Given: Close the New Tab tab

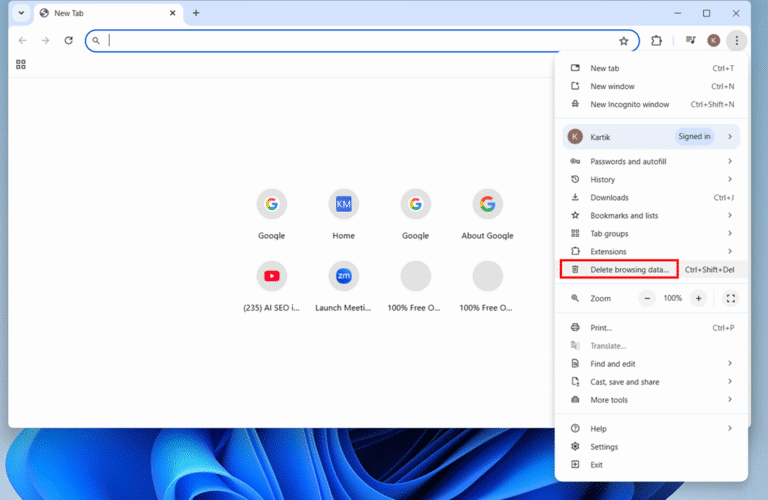Looking at the screenshot, I should [x=172, y=13].
